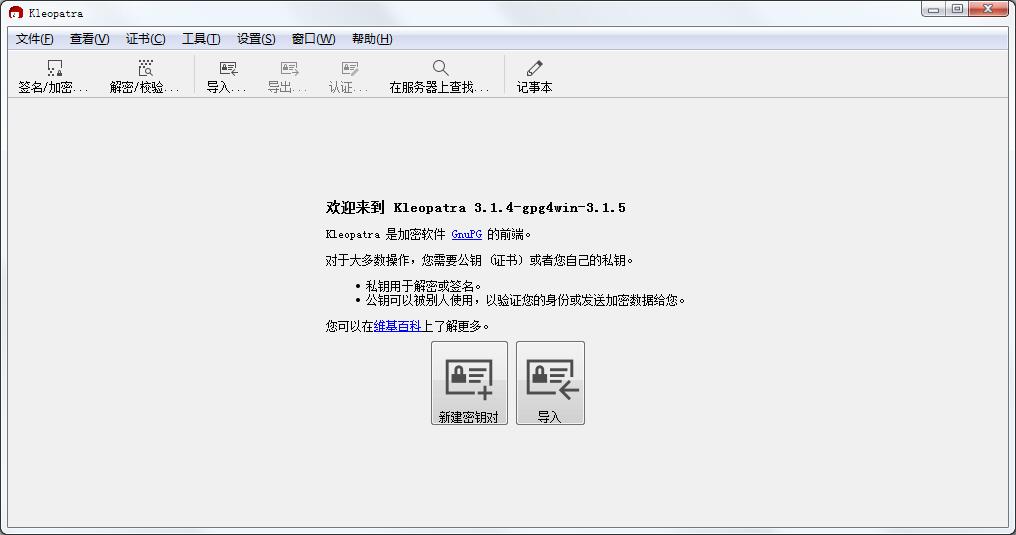Image resolution: width=1016 pixels, height=535 pixels.
Task: Open the Certificates (证书) menu
Action: 146,39
